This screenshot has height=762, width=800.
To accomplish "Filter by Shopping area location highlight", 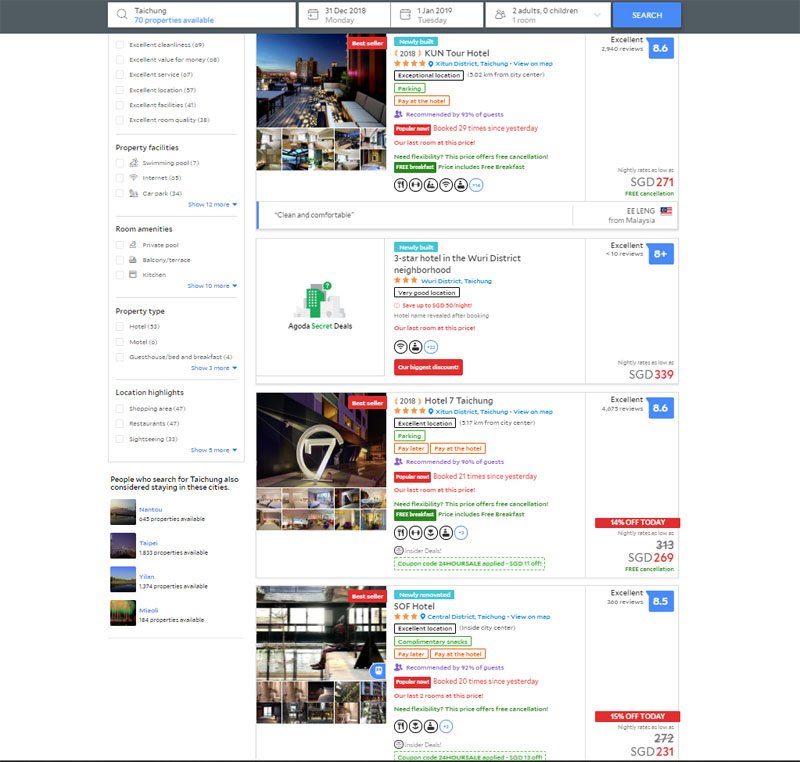I will click(x=119, y=409).
